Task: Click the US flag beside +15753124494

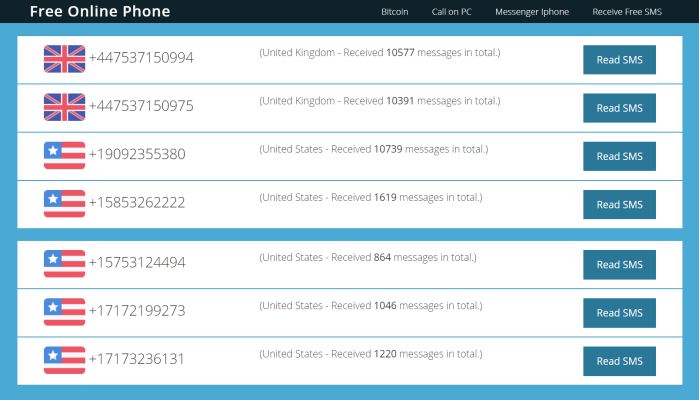Action: (64, 264)
